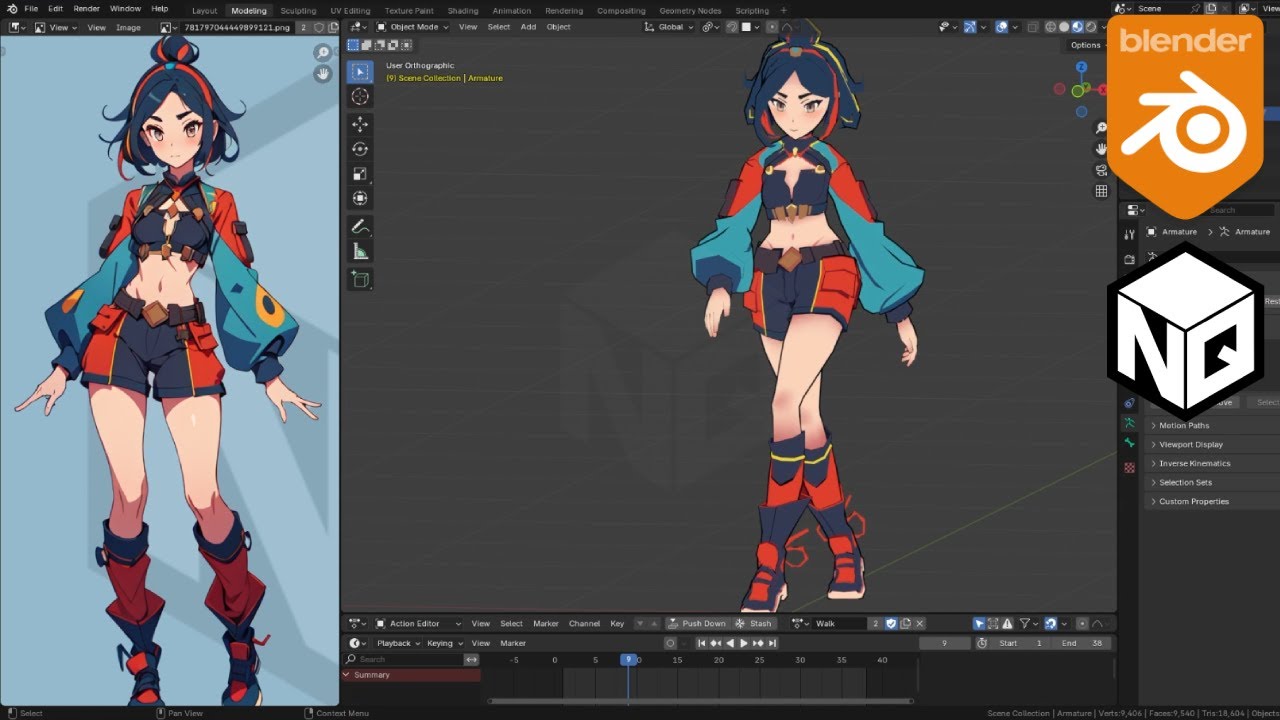
Task: Click the current frame field showing 9
Action: click(x=944, y=643)
